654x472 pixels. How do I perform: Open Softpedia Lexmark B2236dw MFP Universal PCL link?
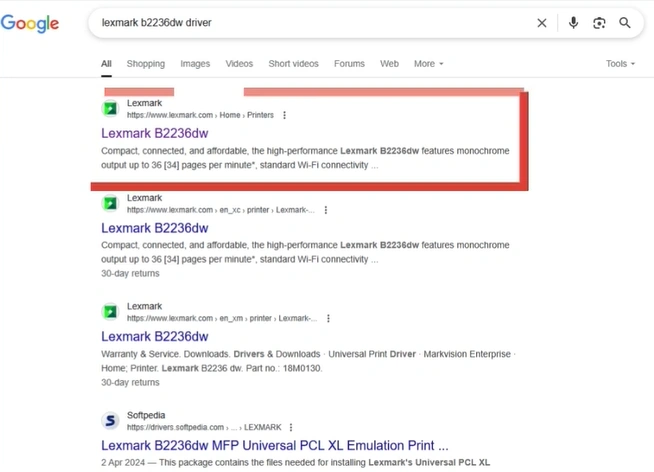click(x=274, y=444)
